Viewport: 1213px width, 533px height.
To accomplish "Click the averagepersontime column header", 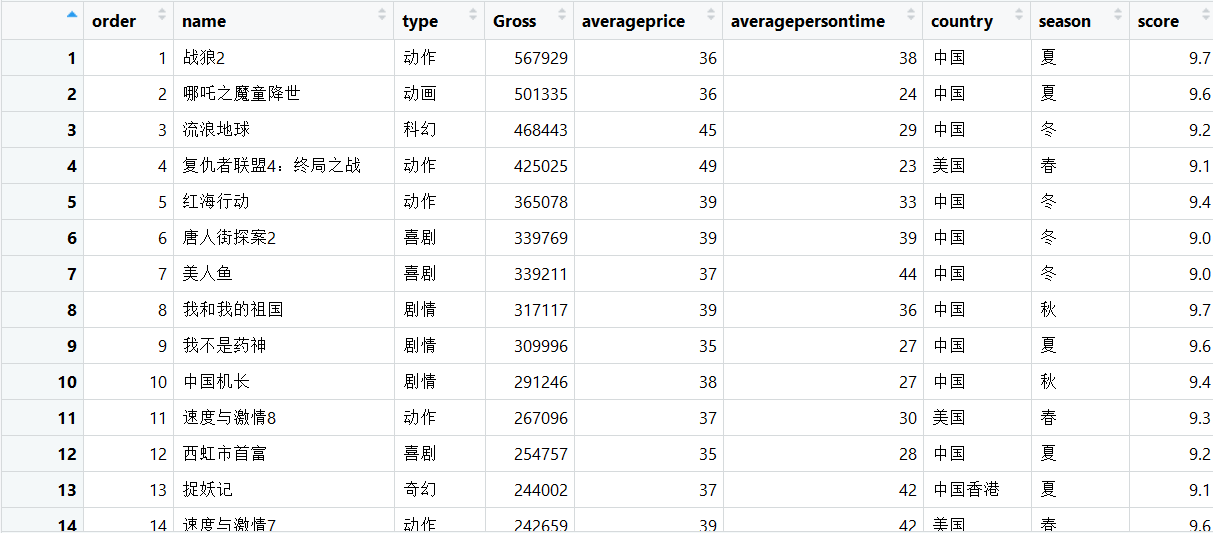I will click(823, 21).
